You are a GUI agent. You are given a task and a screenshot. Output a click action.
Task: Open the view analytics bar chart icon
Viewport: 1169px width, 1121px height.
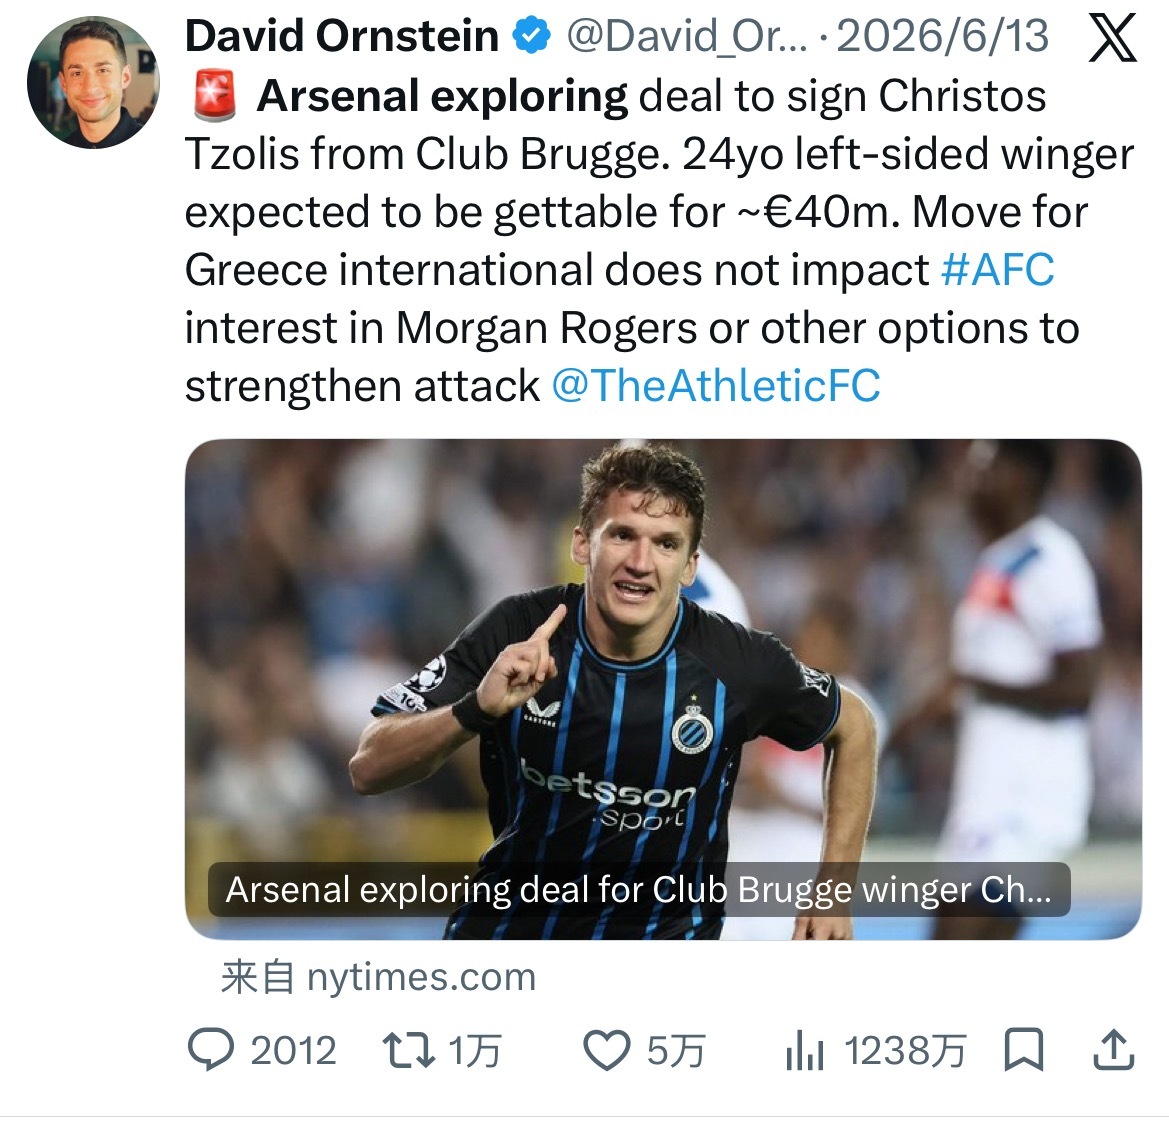coord(804,1051)
